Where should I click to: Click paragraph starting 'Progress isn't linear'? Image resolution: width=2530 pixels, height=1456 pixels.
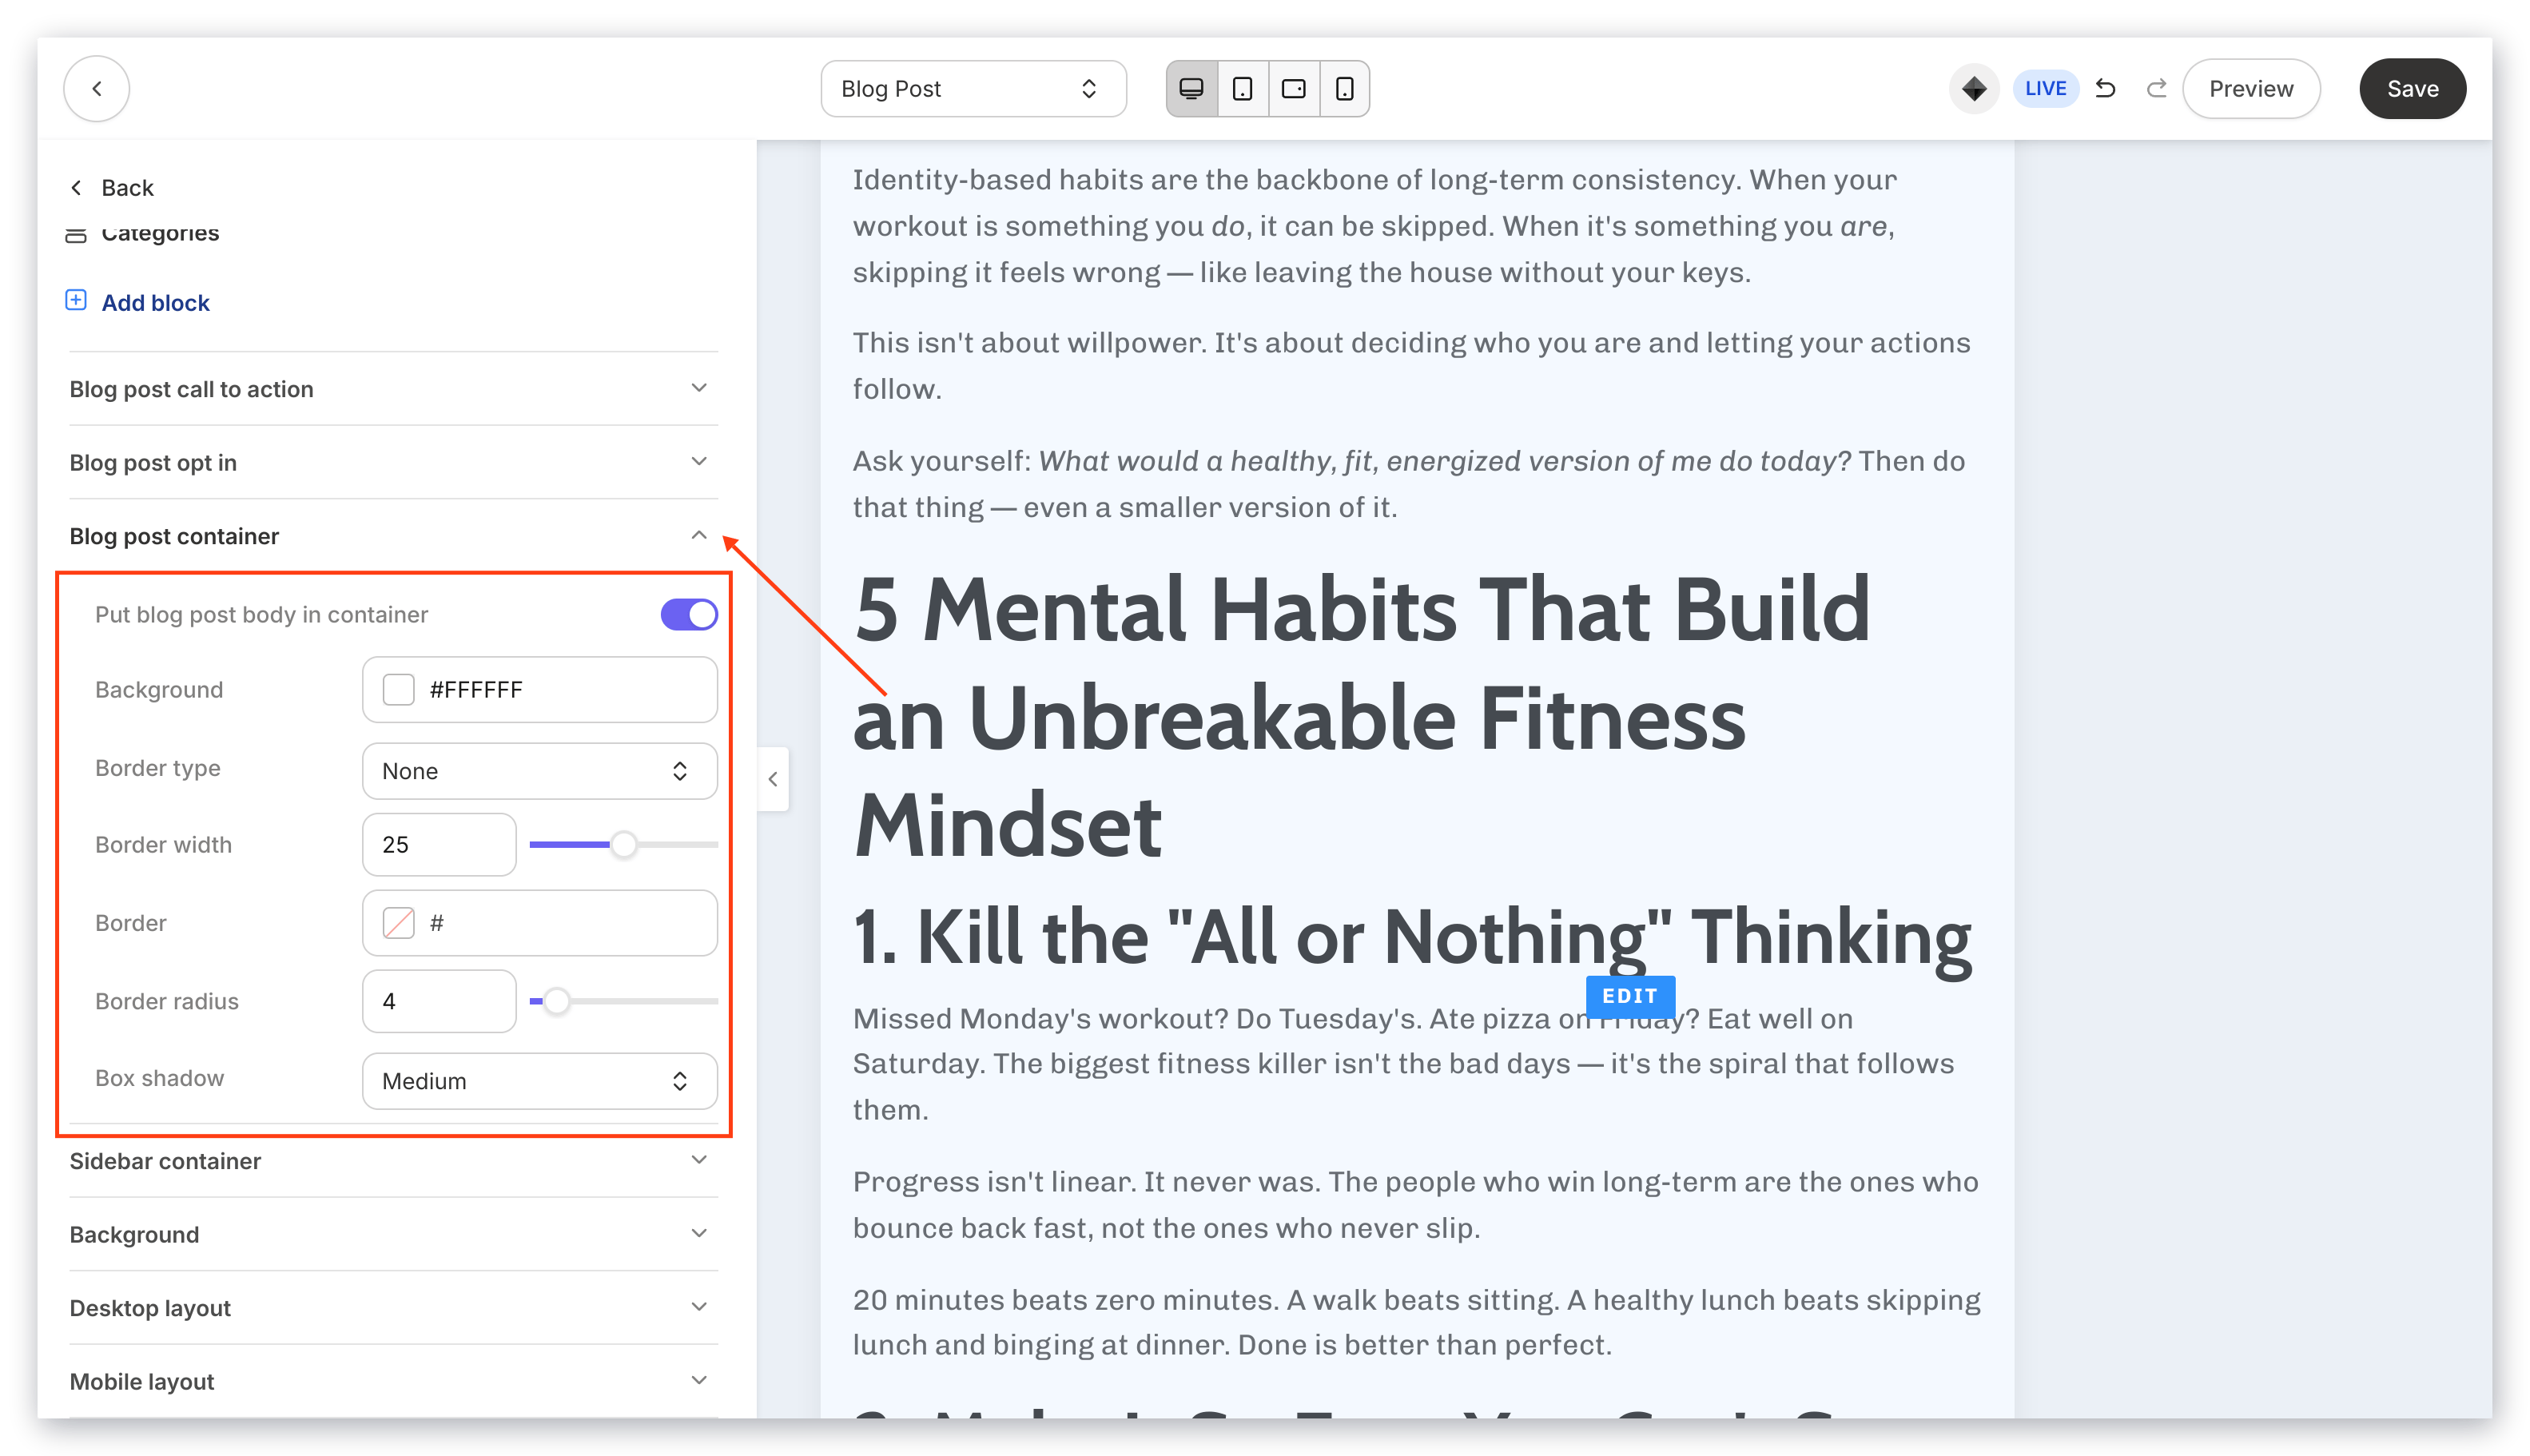coord(1415,1205)
